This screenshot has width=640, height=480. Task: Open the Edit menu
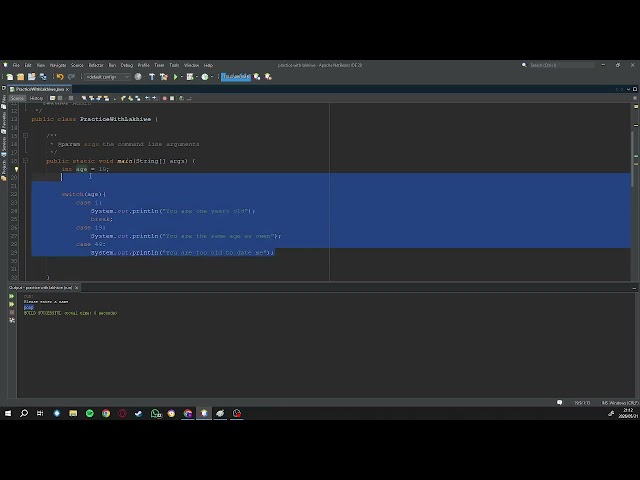(x=28, y=65)
